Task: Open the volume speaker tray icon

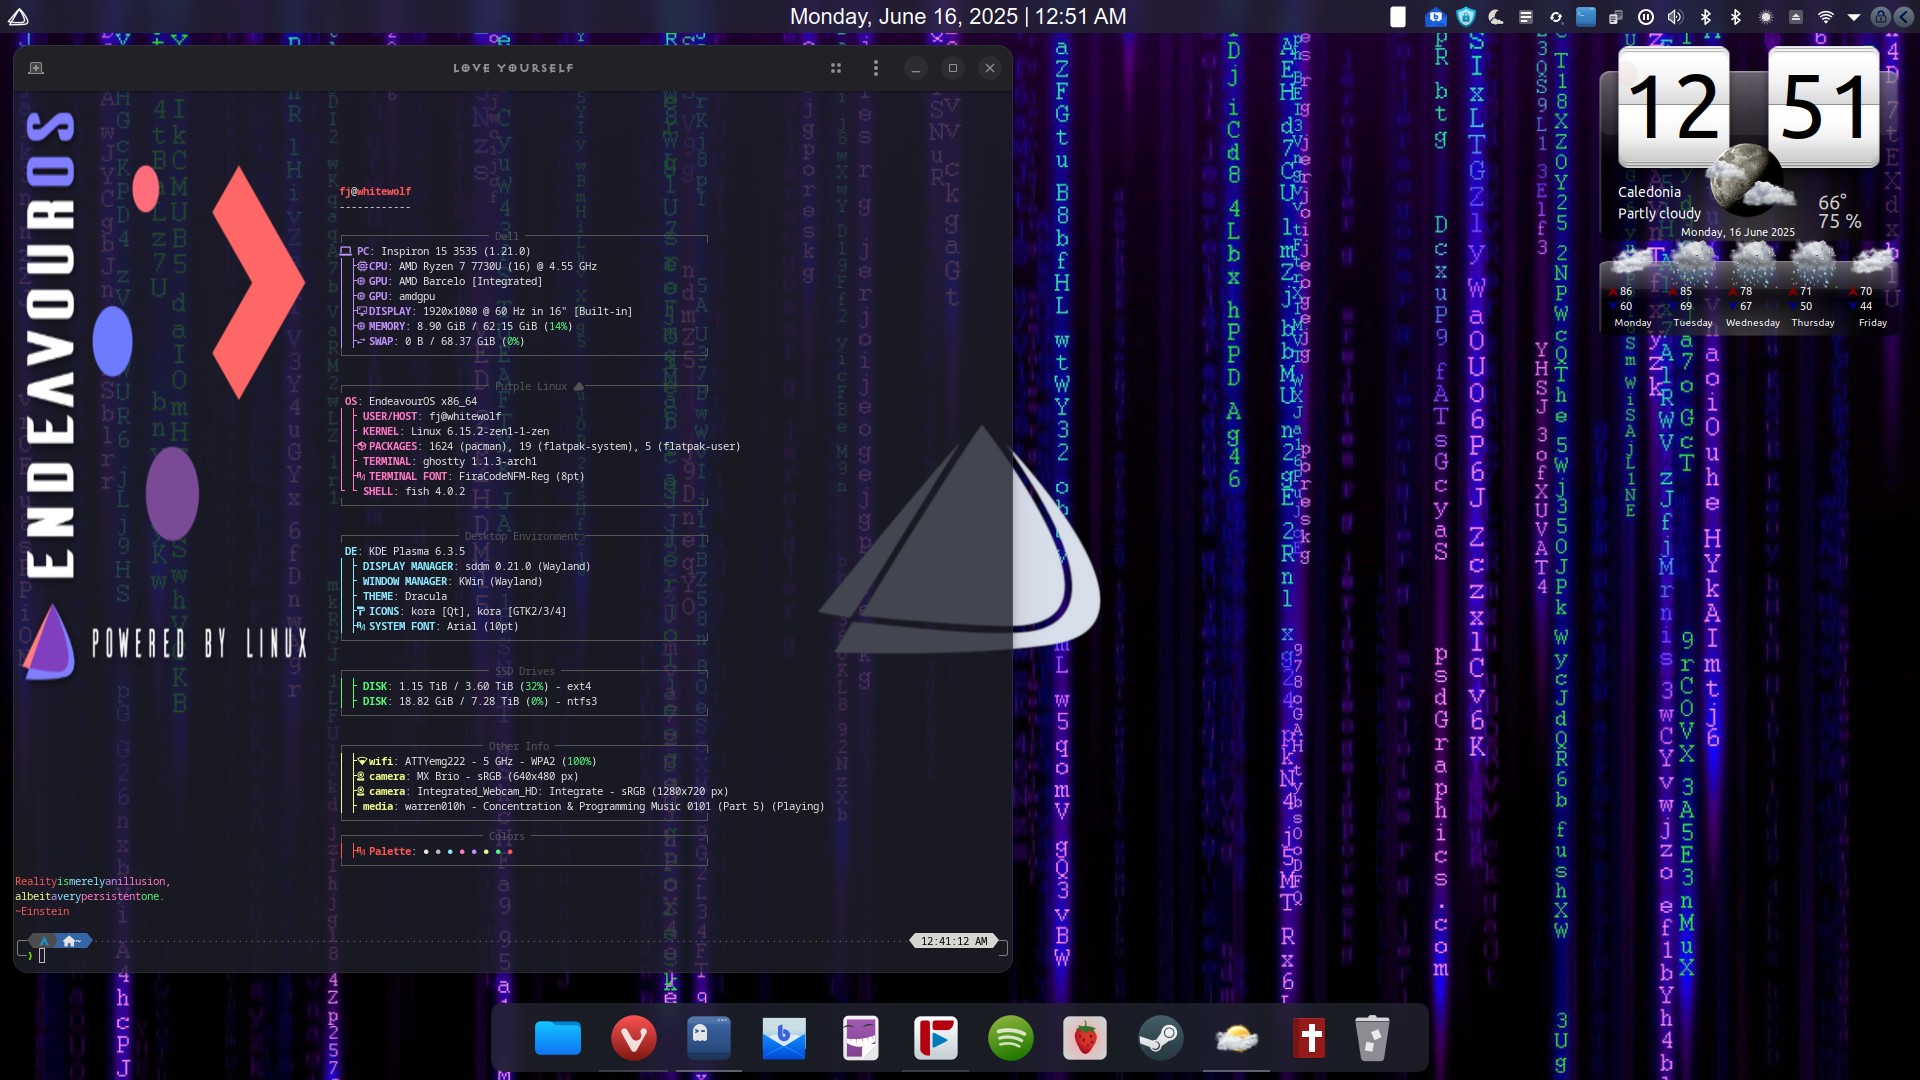Action: pos(1676,16)
